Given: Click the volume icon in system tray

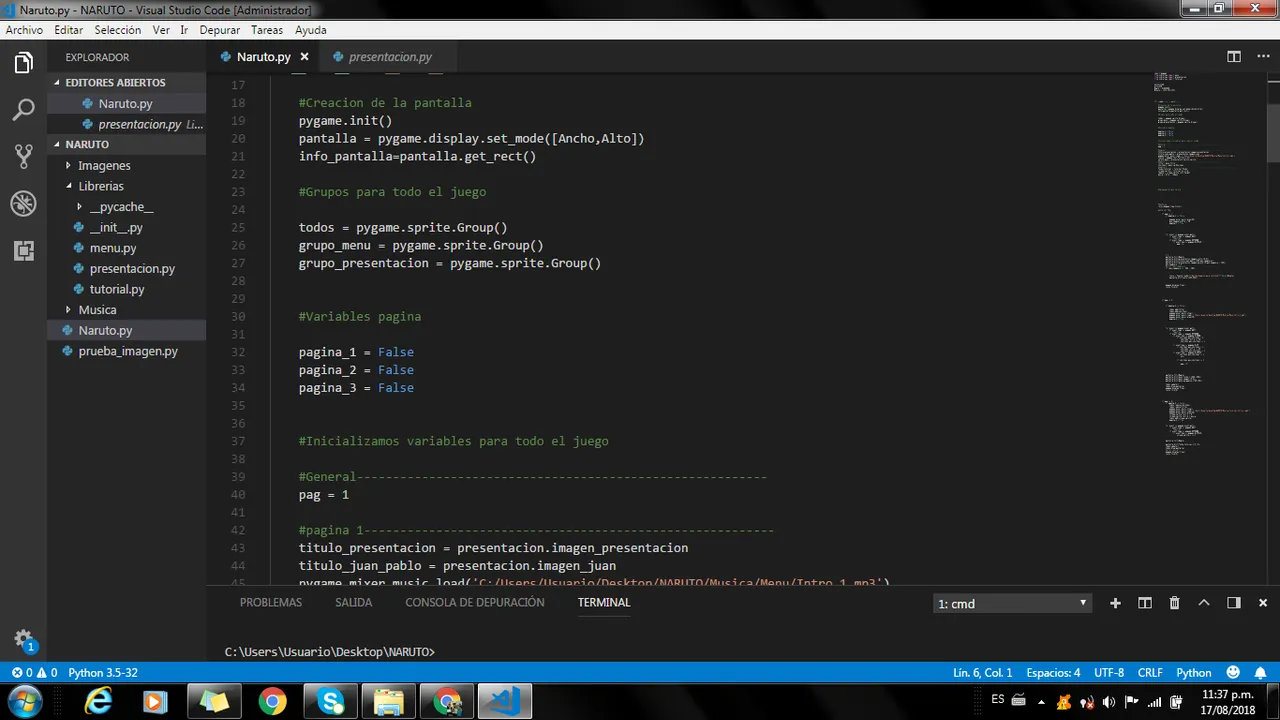Looking at the screenshot, I should [x=1108, y=702].
